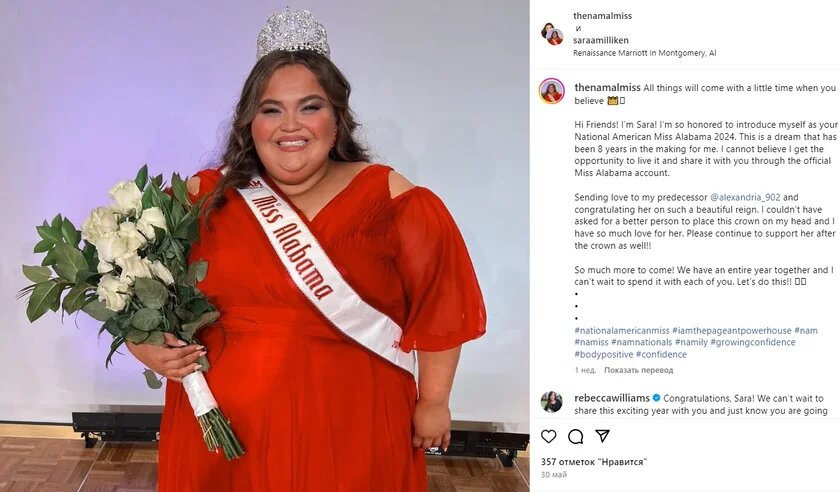Like the post with heart icon
This screenshot has height=492, width=840.
click(549, 436)
